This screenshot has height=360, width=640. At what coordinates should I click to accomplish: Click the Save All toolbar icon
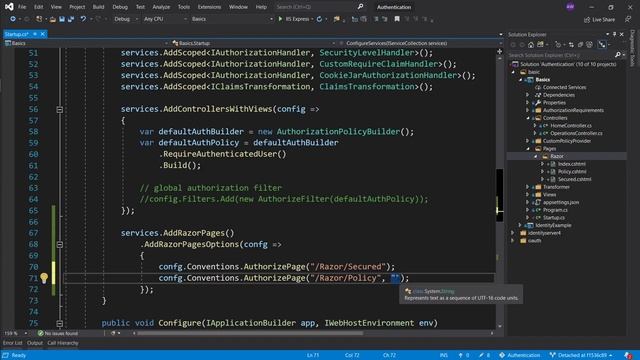click(x=71, y=19)
